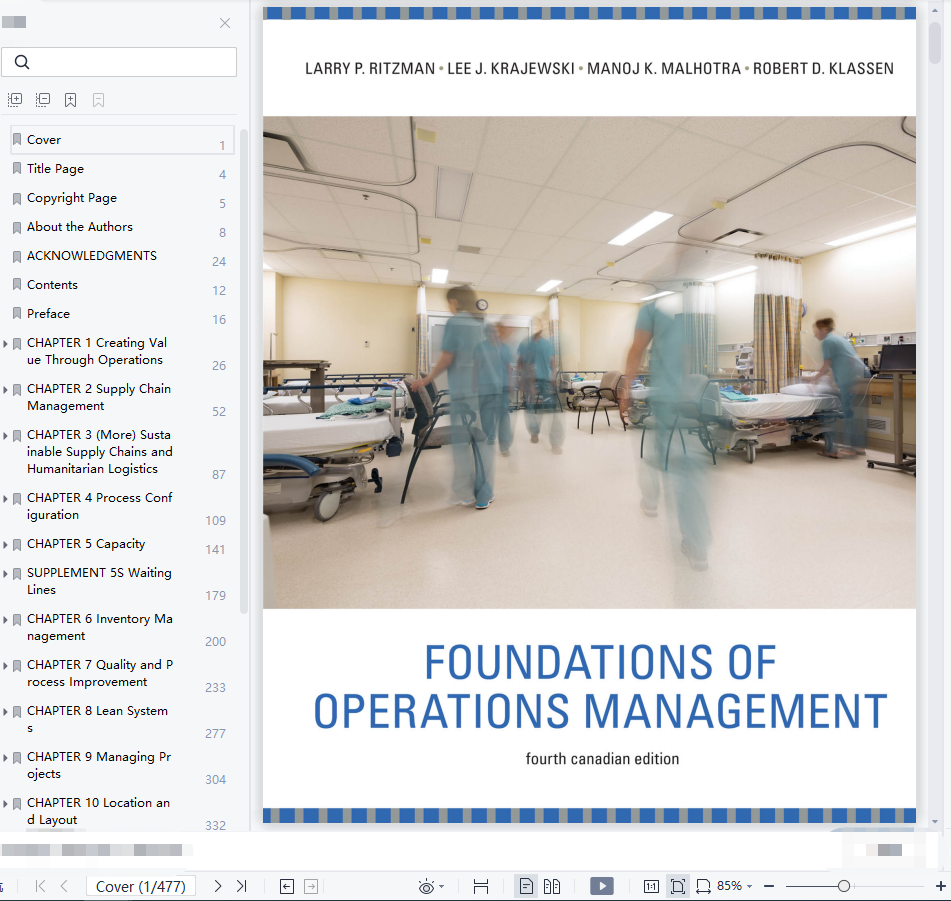Jump to SUPPLEMENT 5S Waiting Lines
This screenshot has height=901, width=951.
point(99,581)
